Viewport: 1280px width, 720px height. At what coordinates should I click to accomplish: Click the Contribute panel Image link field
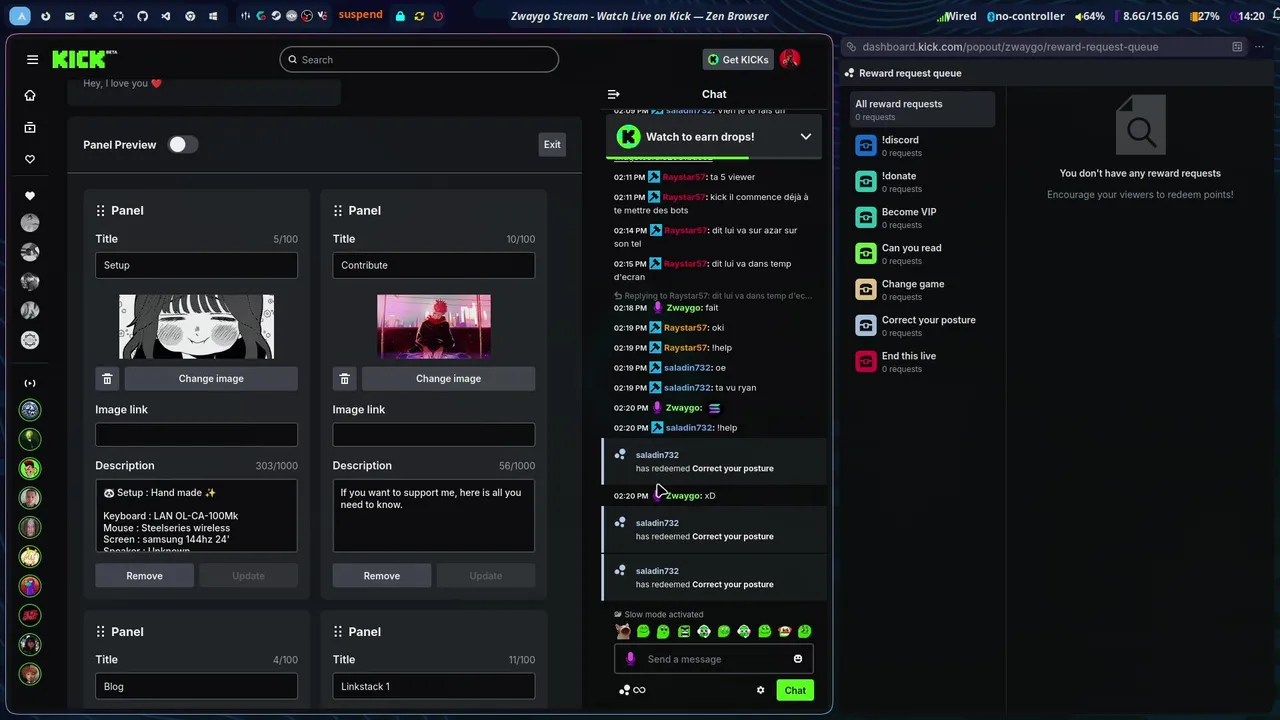pyautogui.click(x=434, y=434)
